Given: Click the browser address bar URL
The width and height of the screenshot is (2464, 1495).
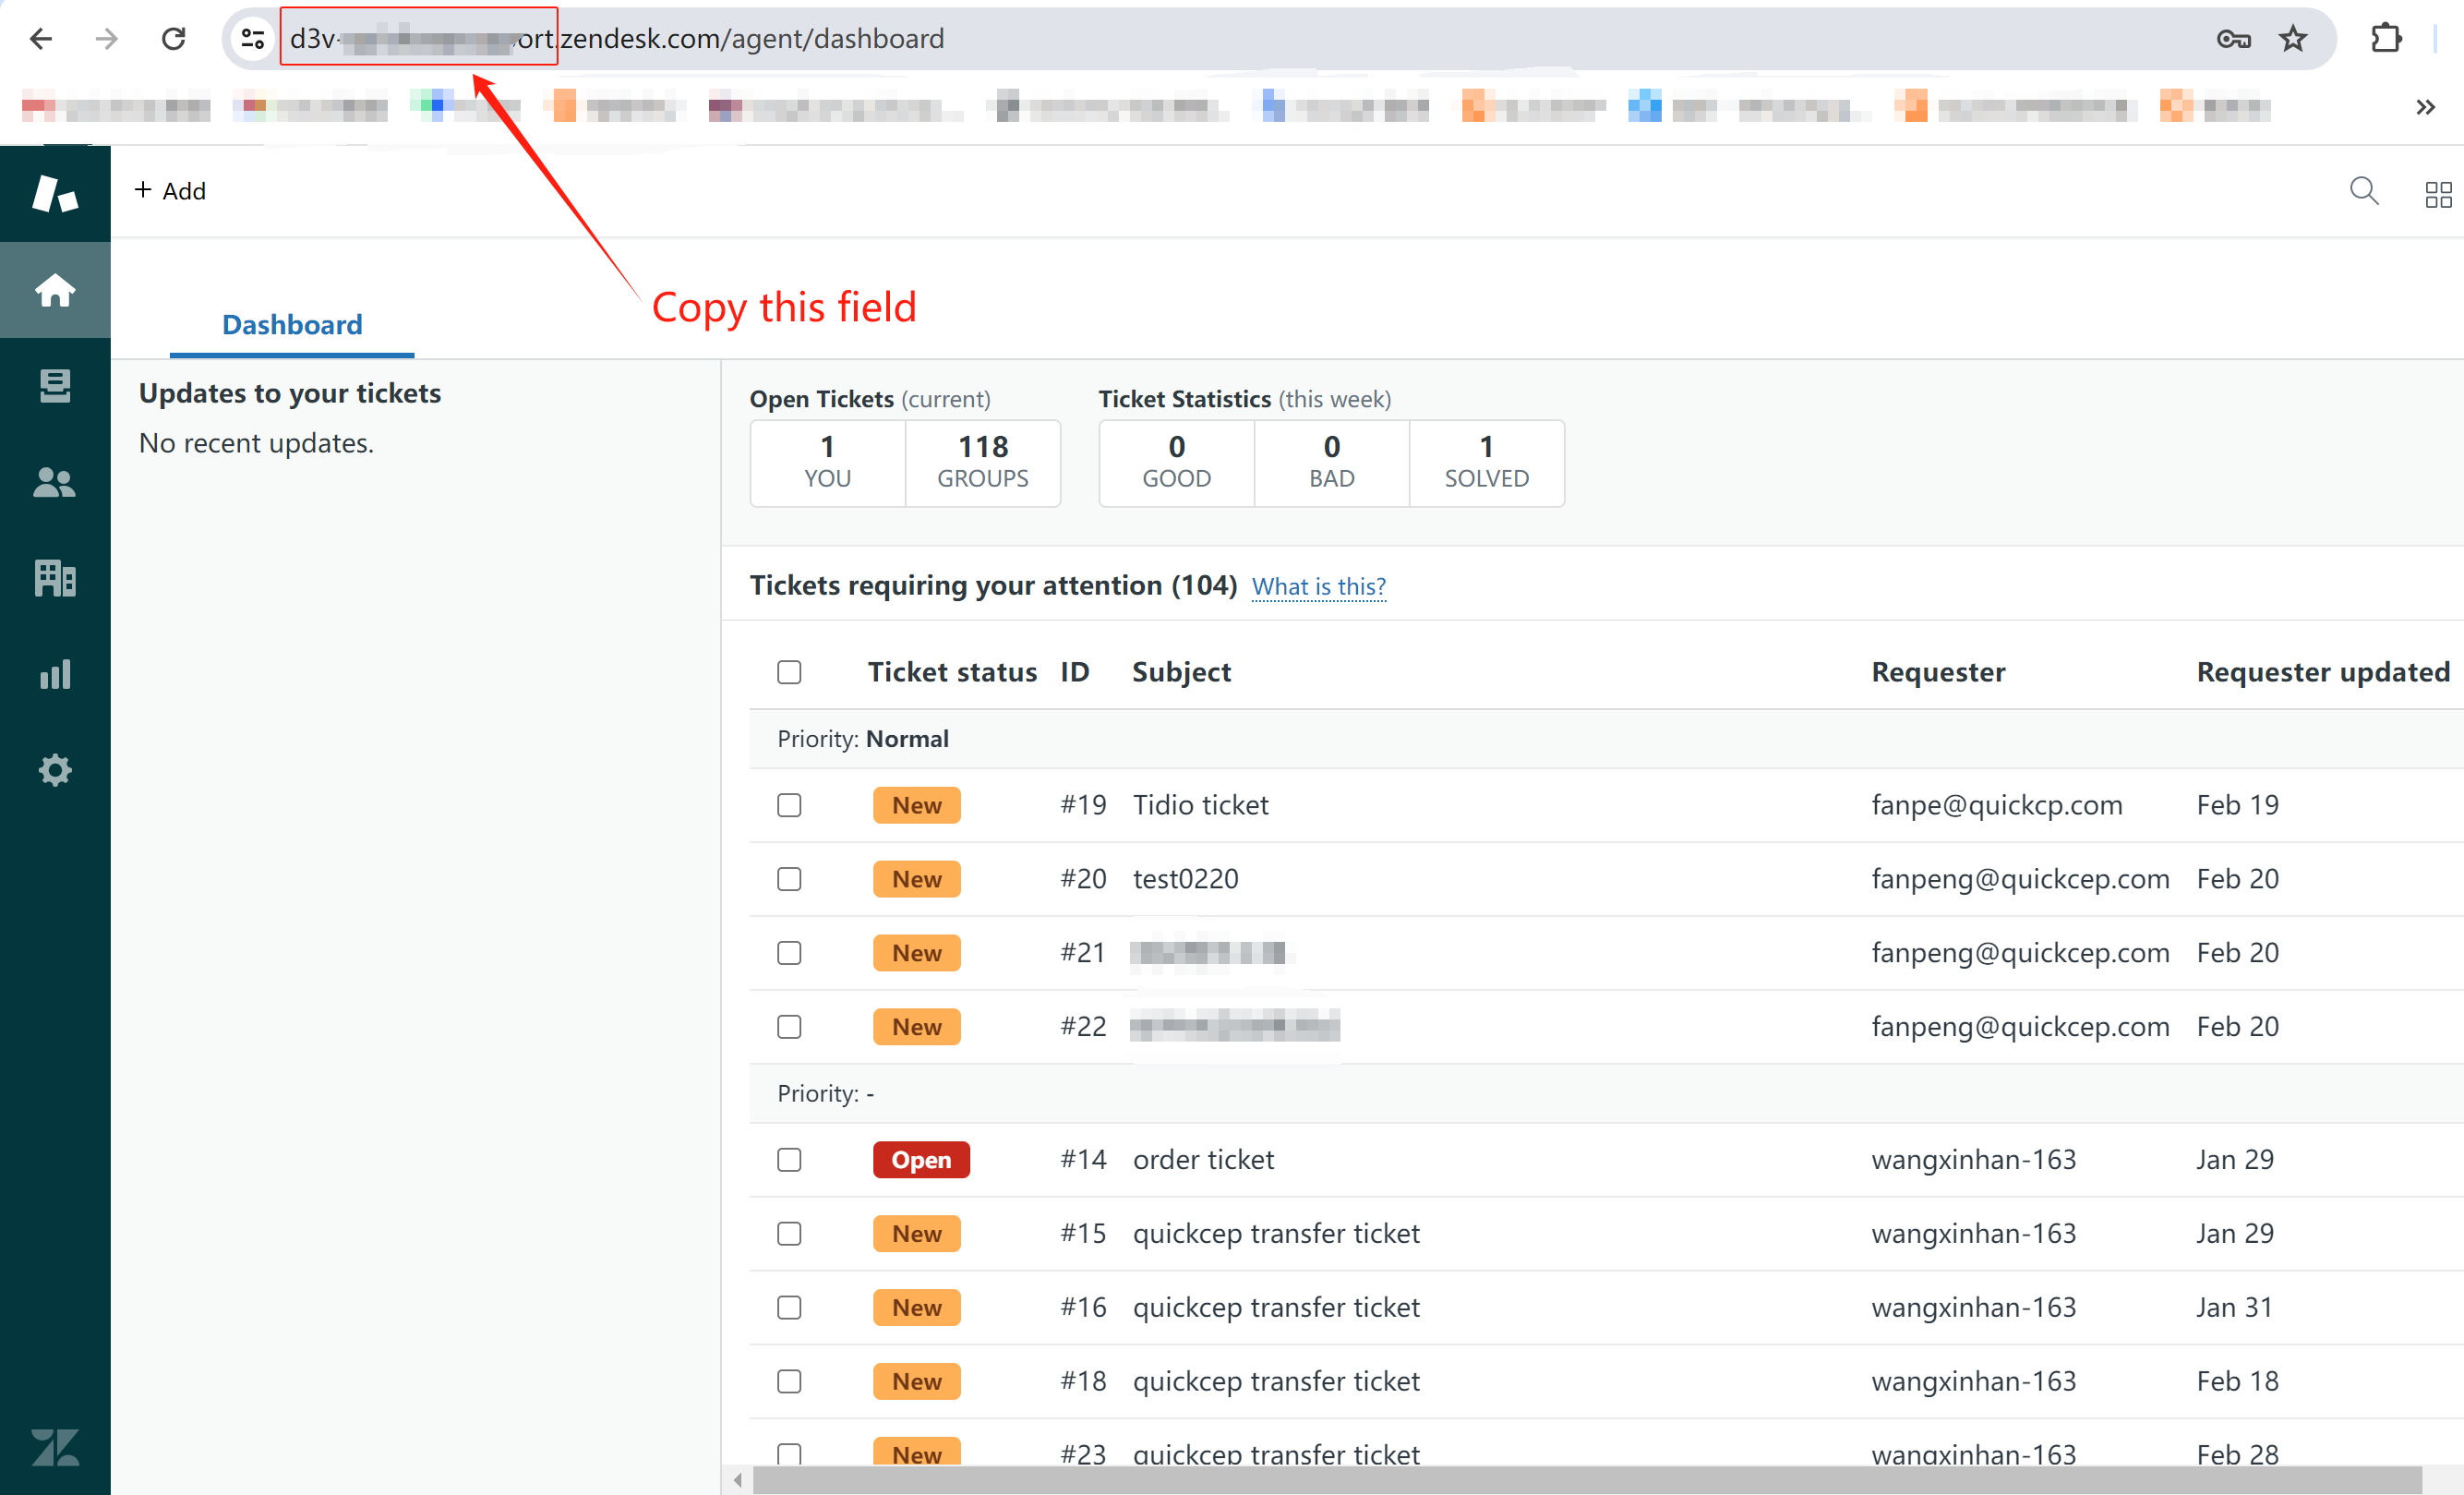Looking at the screenshot, I should (616, 39).
